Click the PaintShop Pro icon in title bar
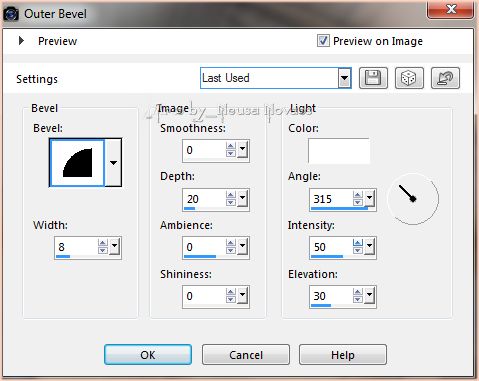 pyautogui.click(x=11, y=14)
